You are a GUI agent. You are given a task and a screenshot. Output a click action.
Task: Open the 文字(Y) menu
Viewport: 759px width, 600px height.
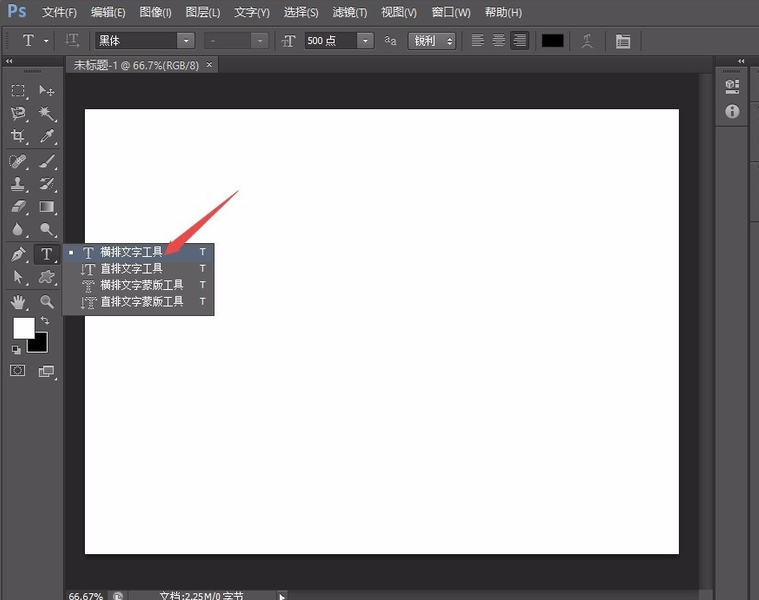click(x=252, y=12)
